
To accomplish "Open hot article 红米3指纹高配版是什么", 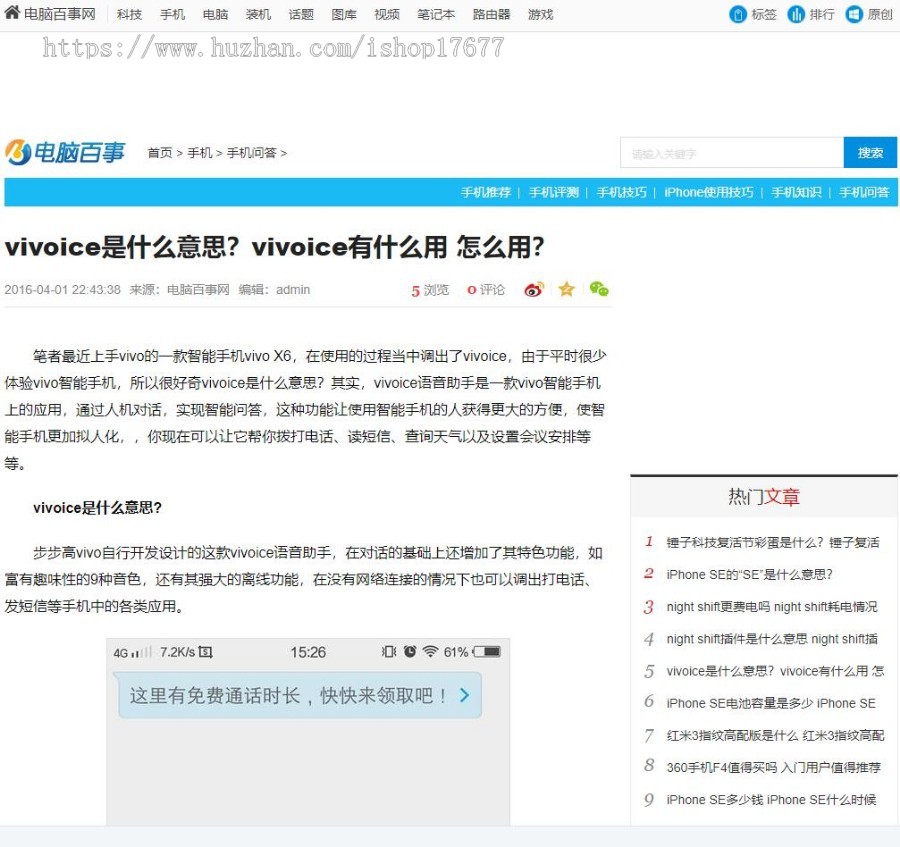I will 775,735.
